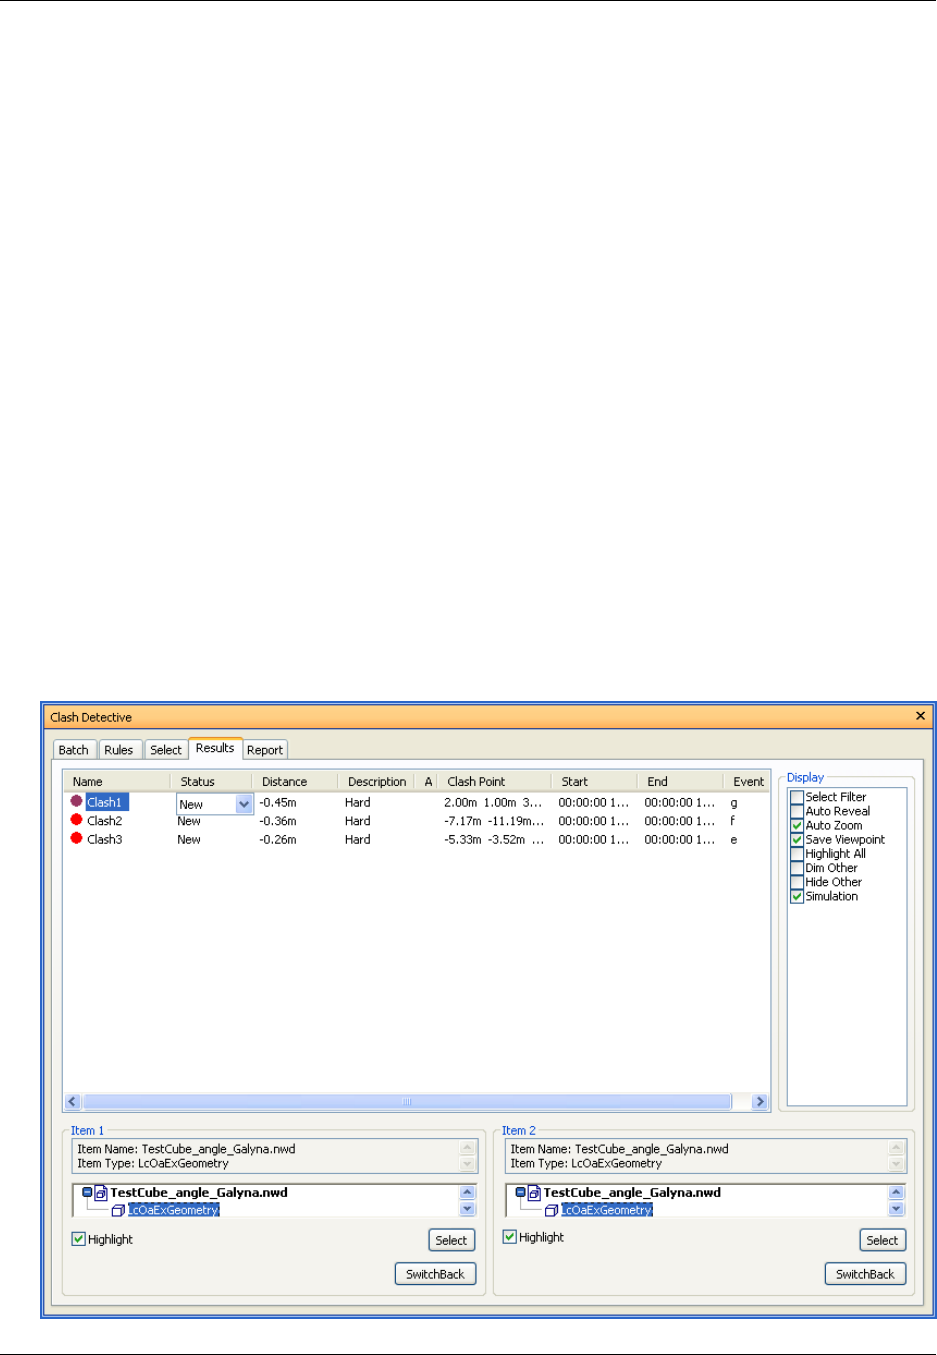Toggle the Item 1 Highlight checkbox
937x1355 pixels.
79,1238
